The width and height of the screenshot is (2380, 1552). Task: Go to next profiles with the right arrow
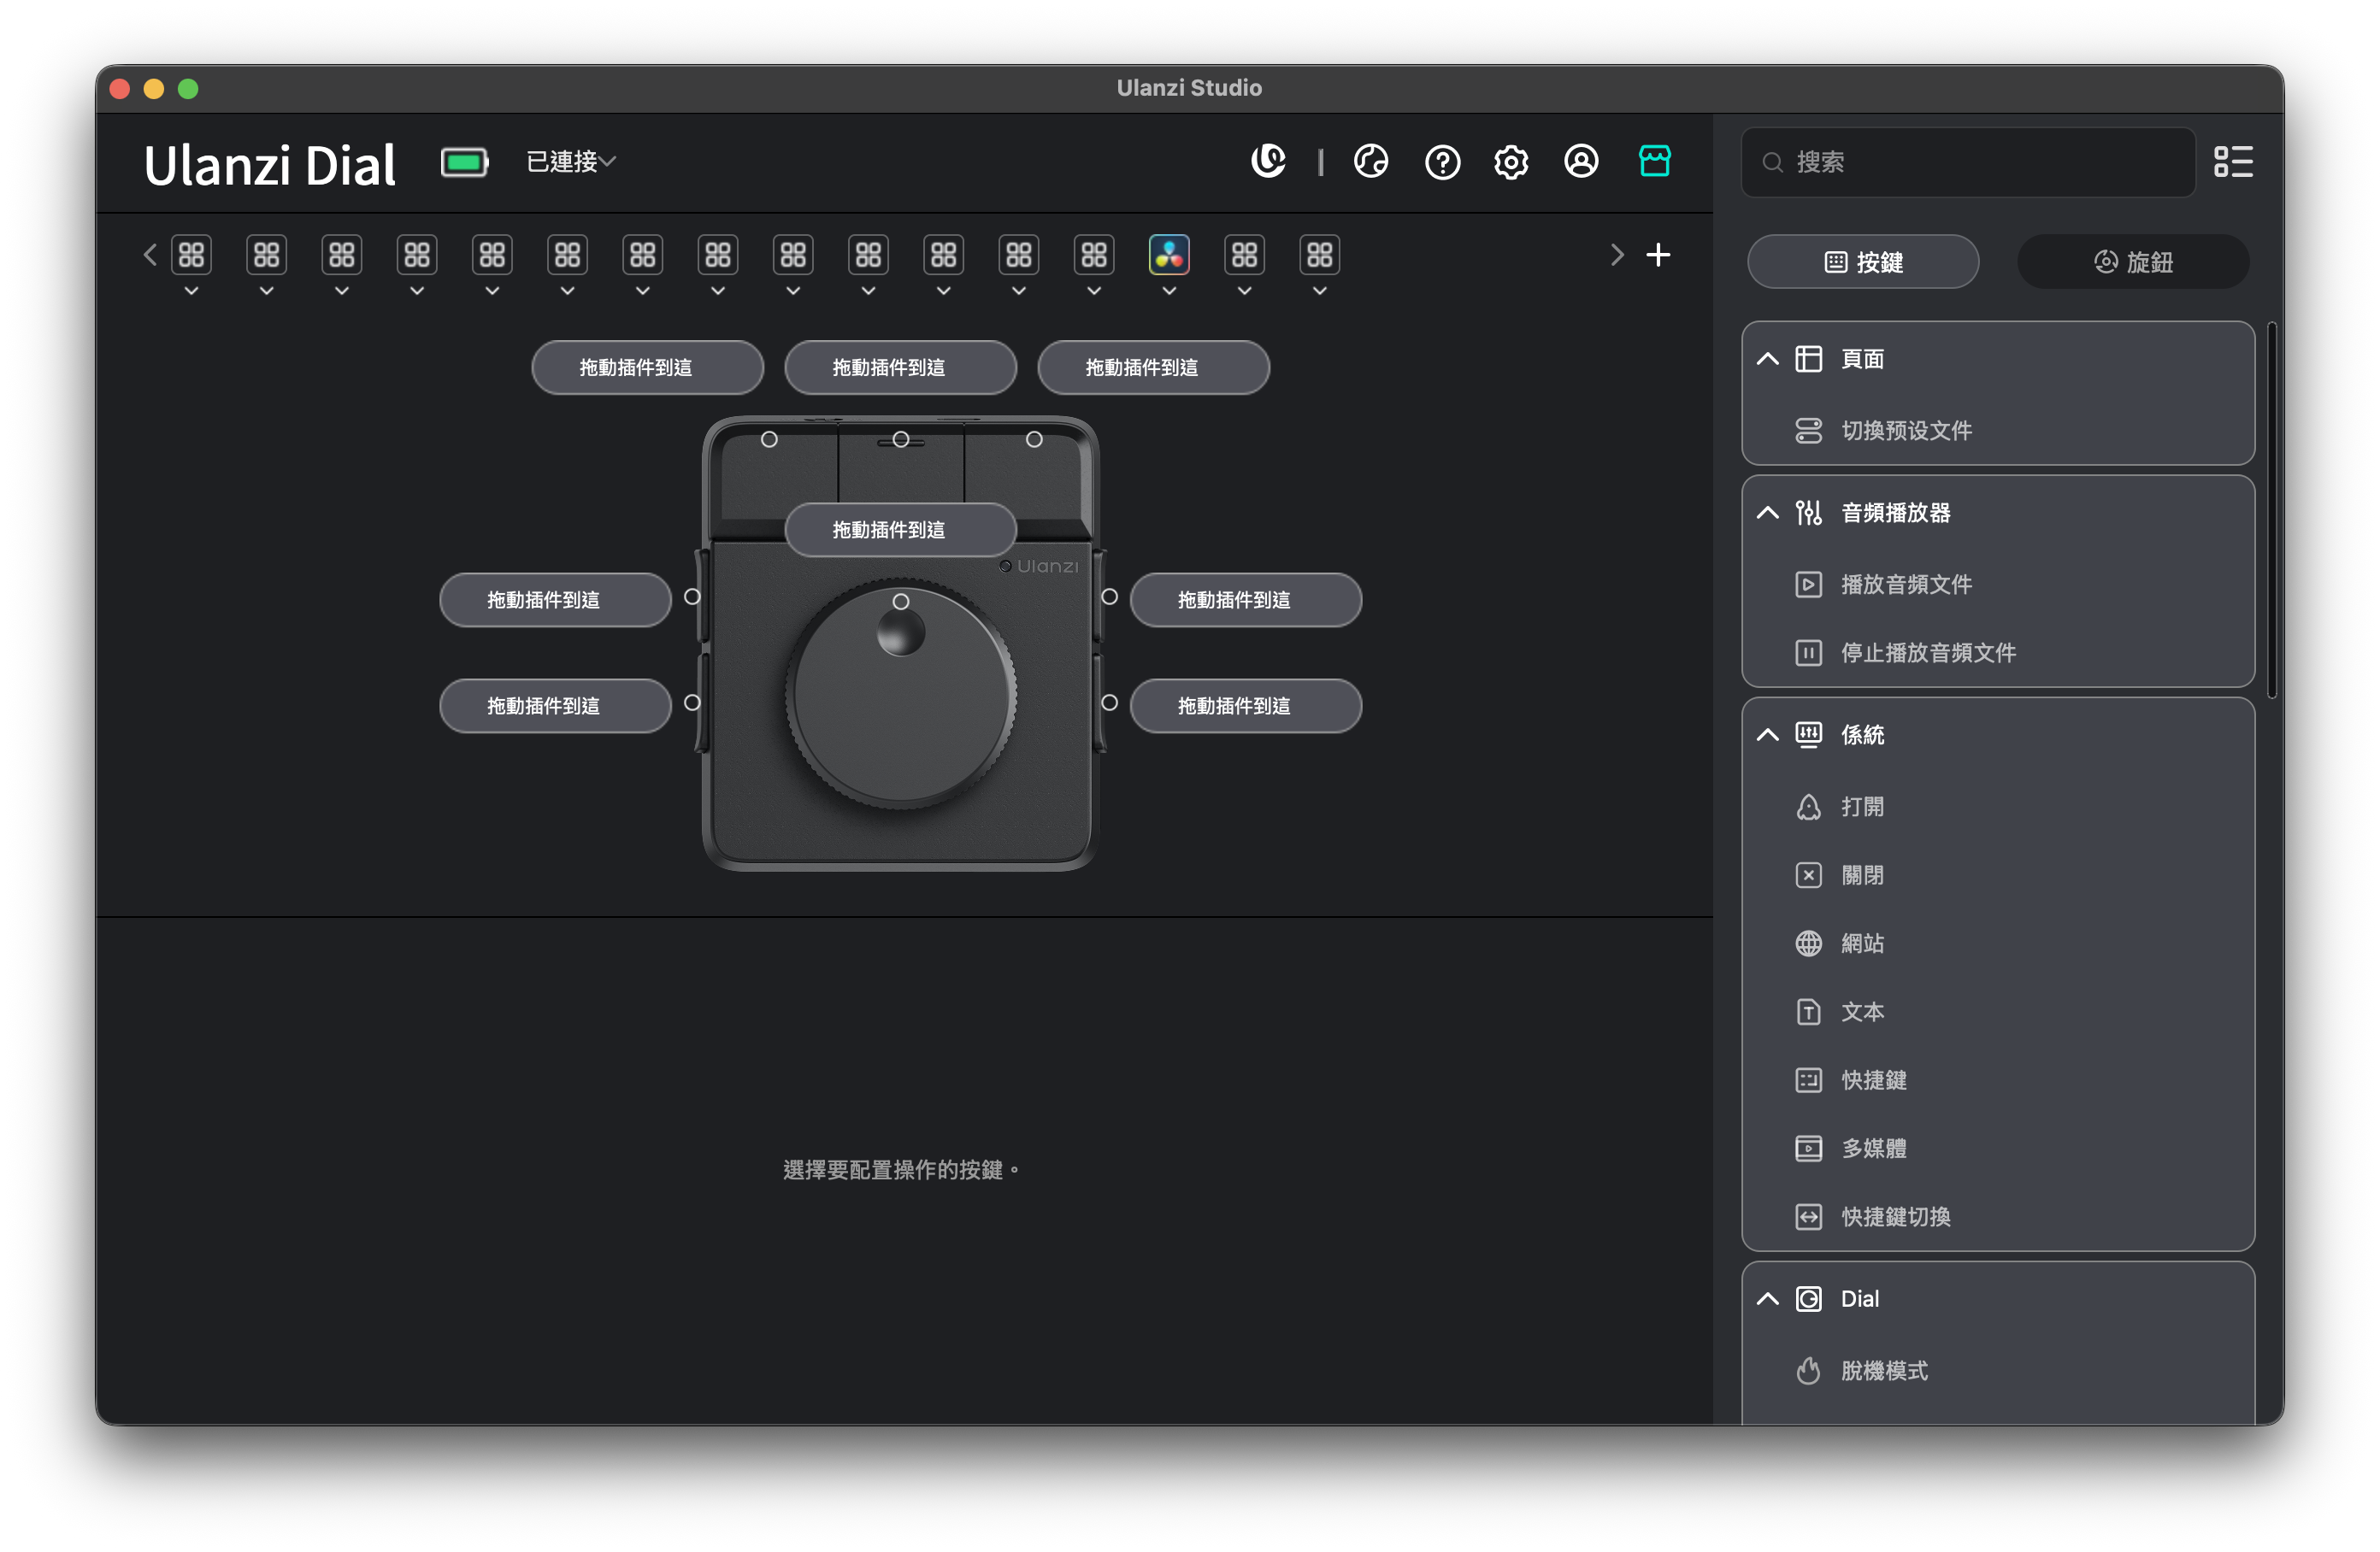[x=1616, y=255]
